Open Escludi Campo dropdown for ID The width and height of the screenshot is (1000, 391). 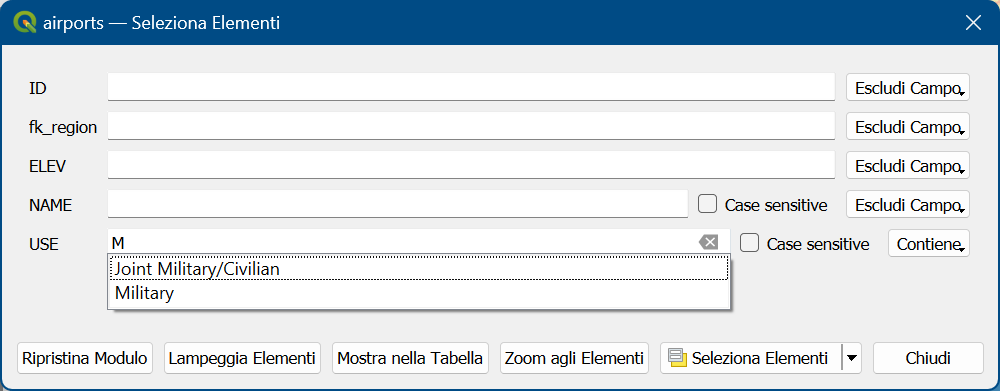[x=908, y=87]
